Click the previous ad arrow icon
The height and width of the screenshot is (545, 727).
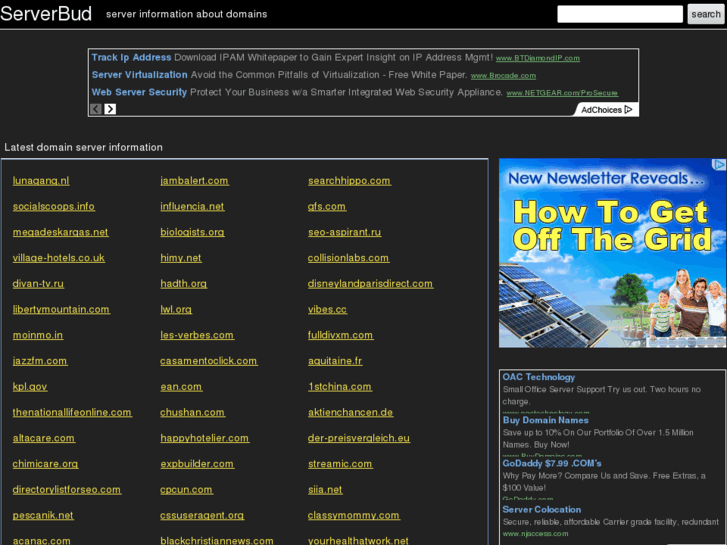96,109
